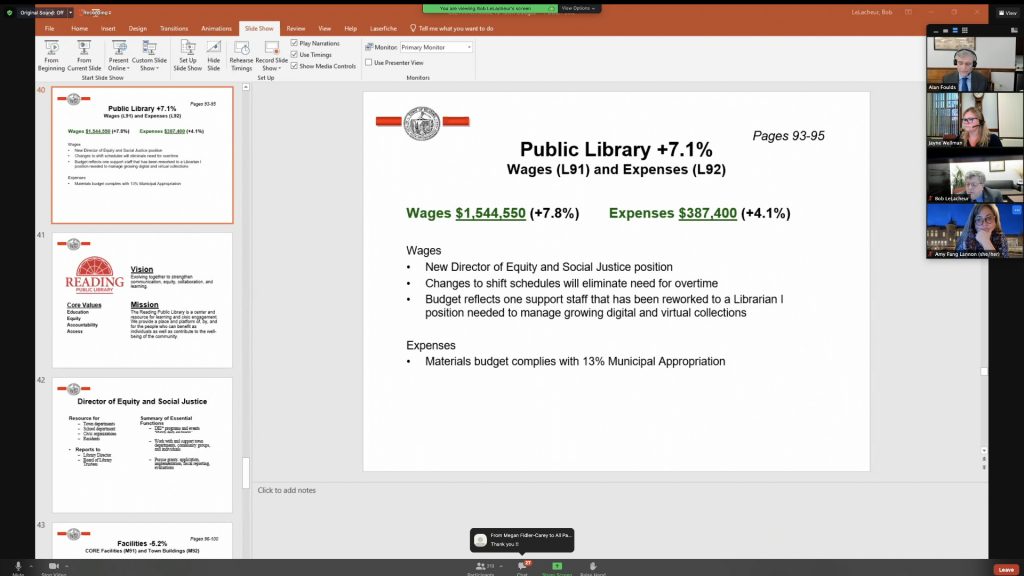Enable the Use Presenter View checkbox
Image resolution: width=1024 pixels, height=576 pixels.
click(x=368, y=63)
